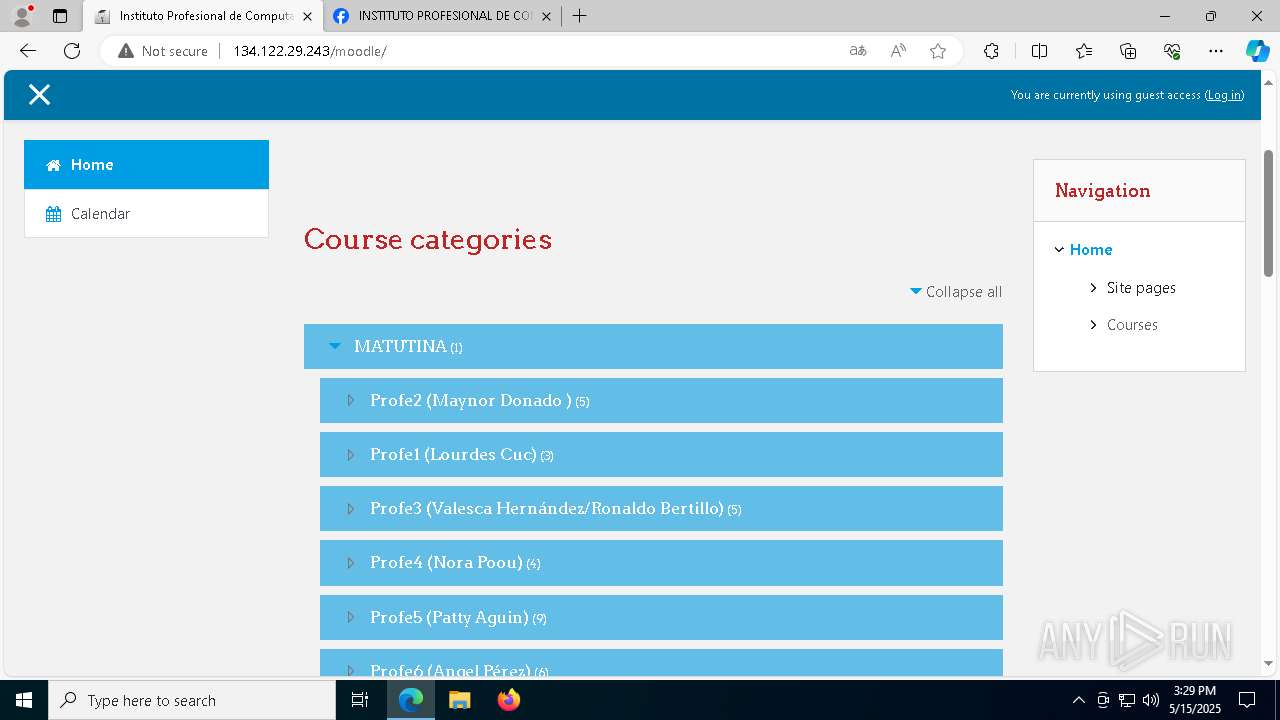Close the Instituto Profesional Moodle tab

pyautogui.click(x=307, y=16)
